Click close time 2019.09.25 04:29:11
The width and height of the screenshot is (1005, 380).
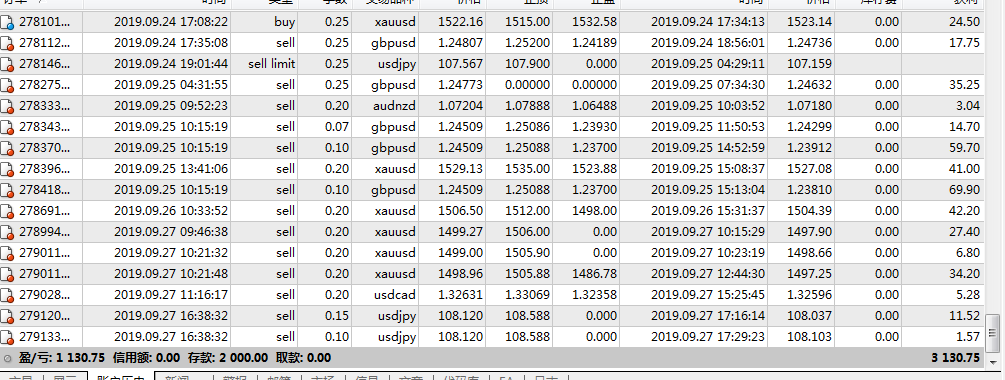(x=708, y=64)
